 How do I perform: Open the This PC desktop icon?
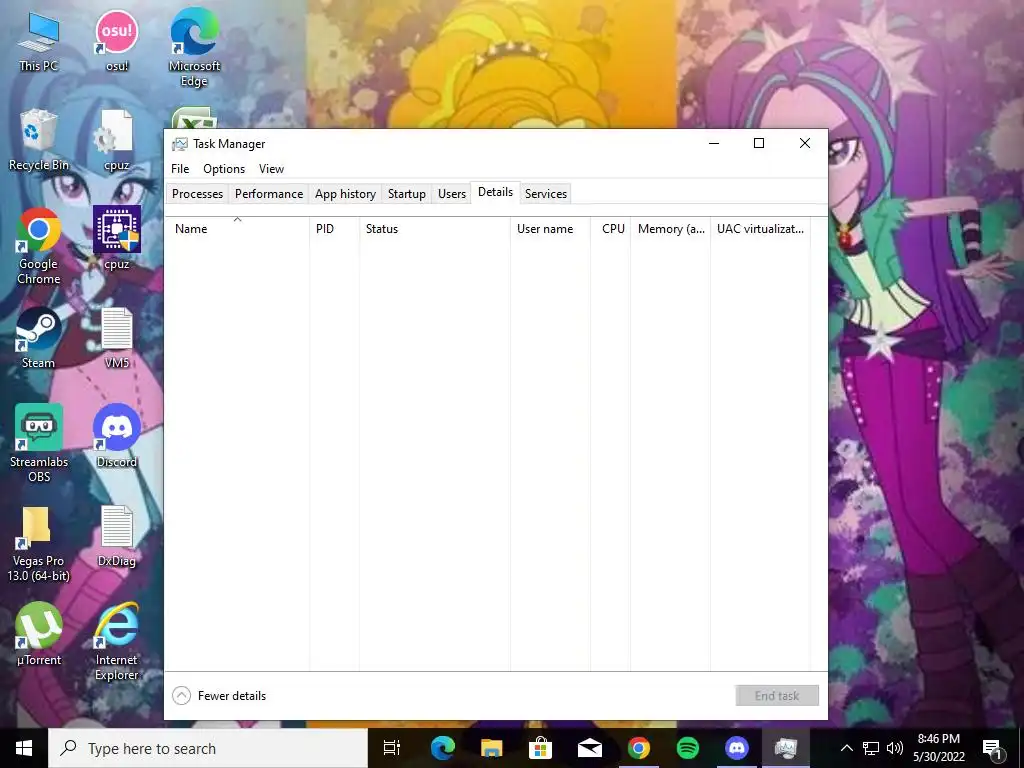(39, 41)
